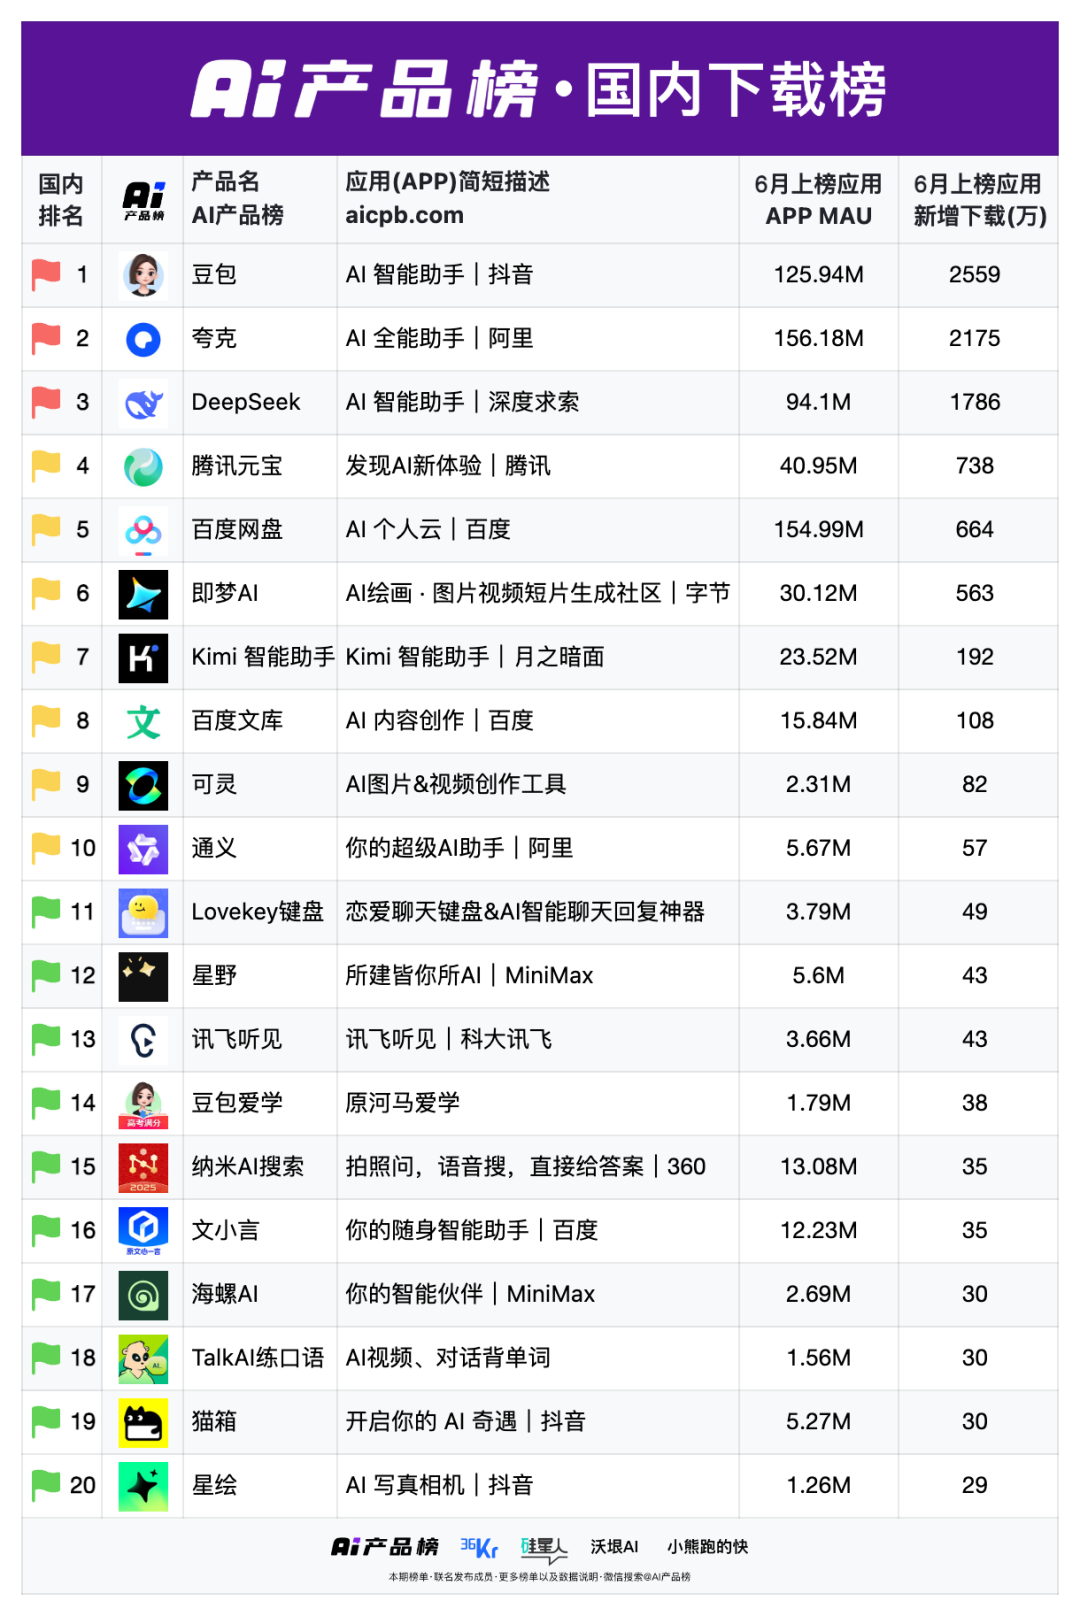Open the 星绘 green star icon

point(143,1486)
